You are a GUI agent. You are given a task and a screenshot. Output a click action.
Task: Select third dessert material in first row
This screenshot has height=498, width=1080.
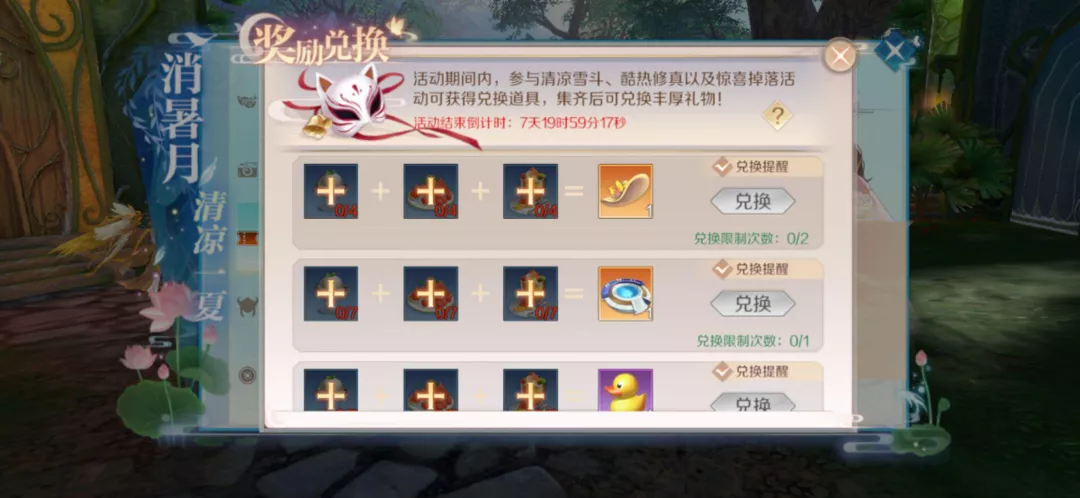(530, 191)
